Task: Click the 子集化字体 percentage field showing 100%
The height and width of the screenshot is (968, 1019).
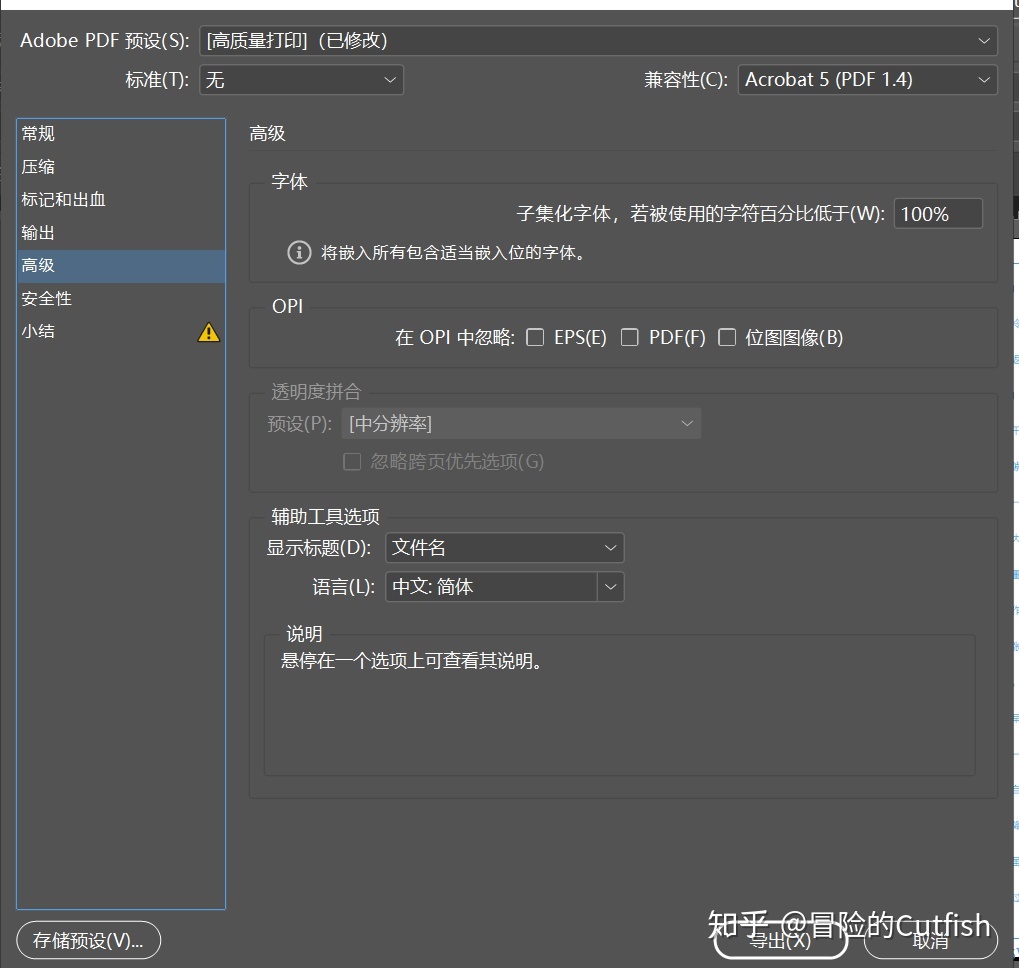Action: coord(938,214)
